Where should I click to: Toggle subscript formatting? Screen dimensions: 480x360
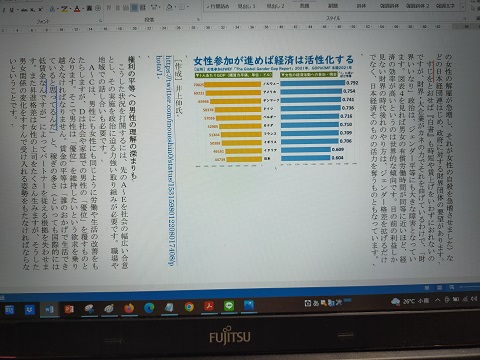(33, 10)
